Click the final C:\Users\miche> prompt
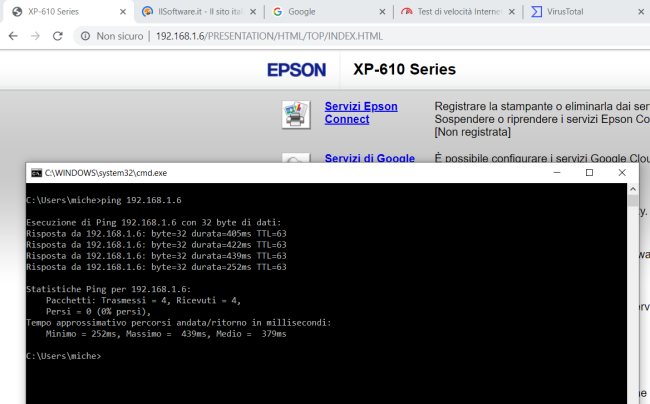The height and width of the screenshot is (404, 650). pyautogui.click(x=63, y=356)
